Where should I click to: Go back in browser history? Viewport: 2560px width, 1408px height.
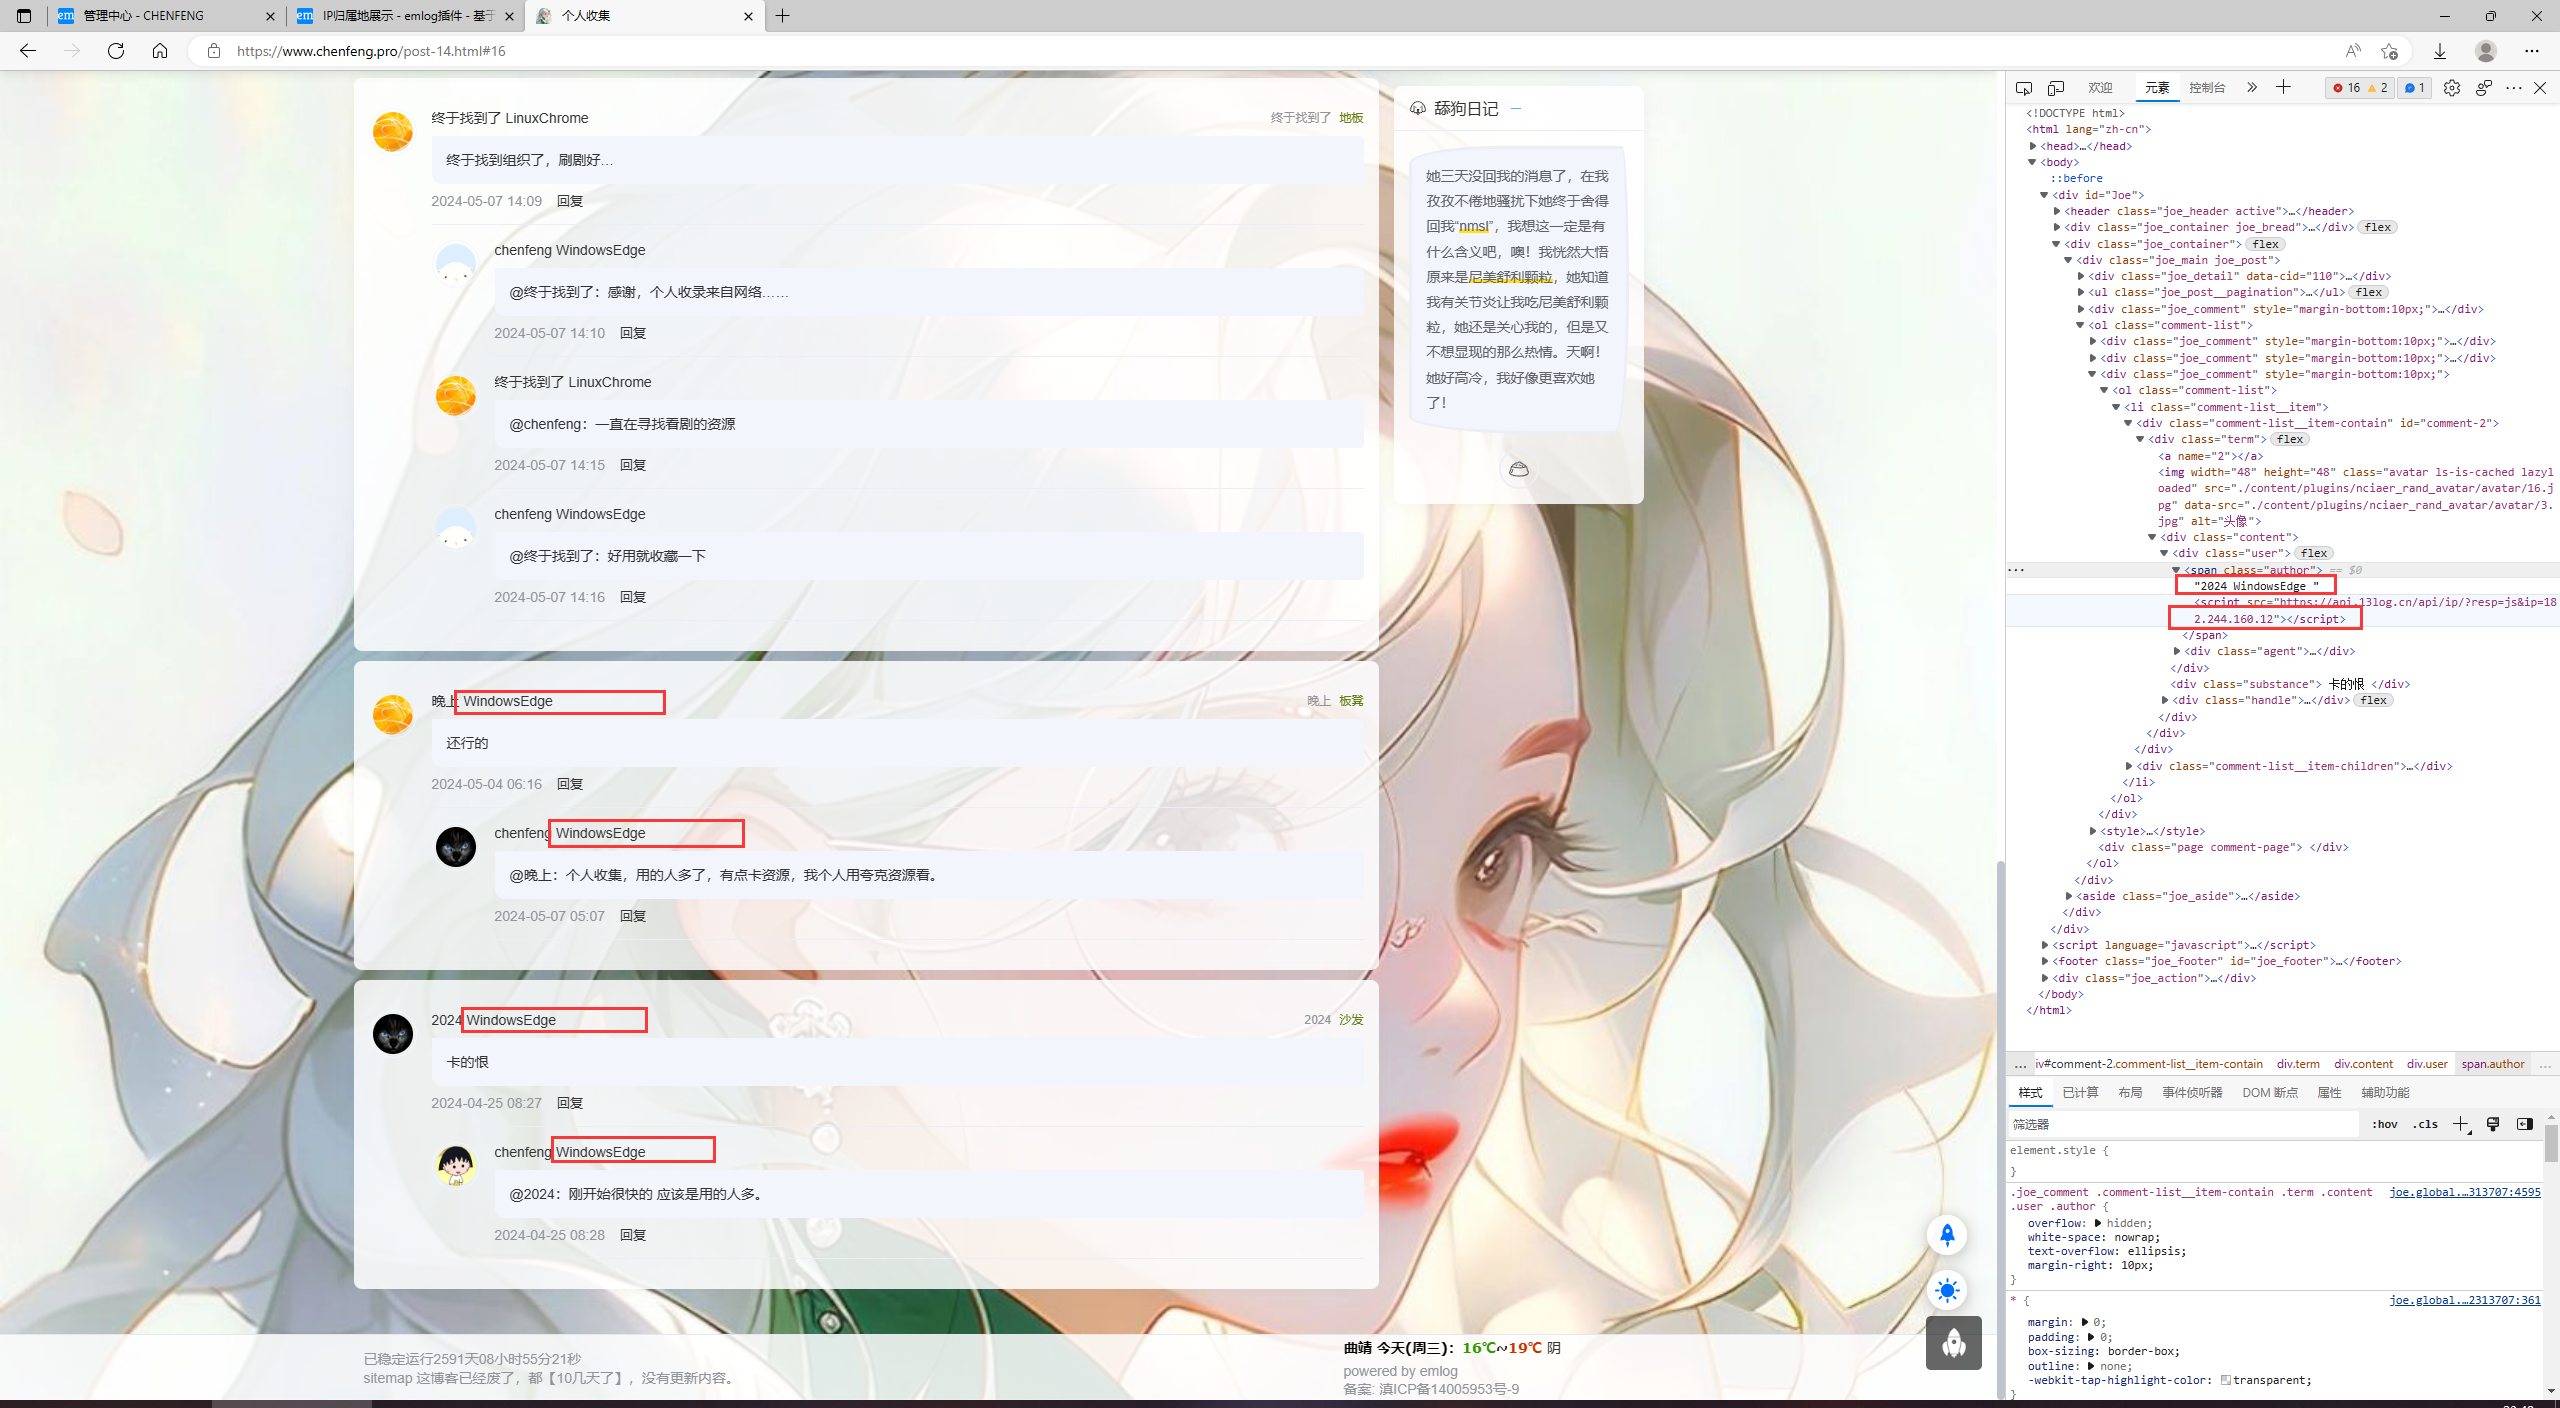tap(28, 51)
